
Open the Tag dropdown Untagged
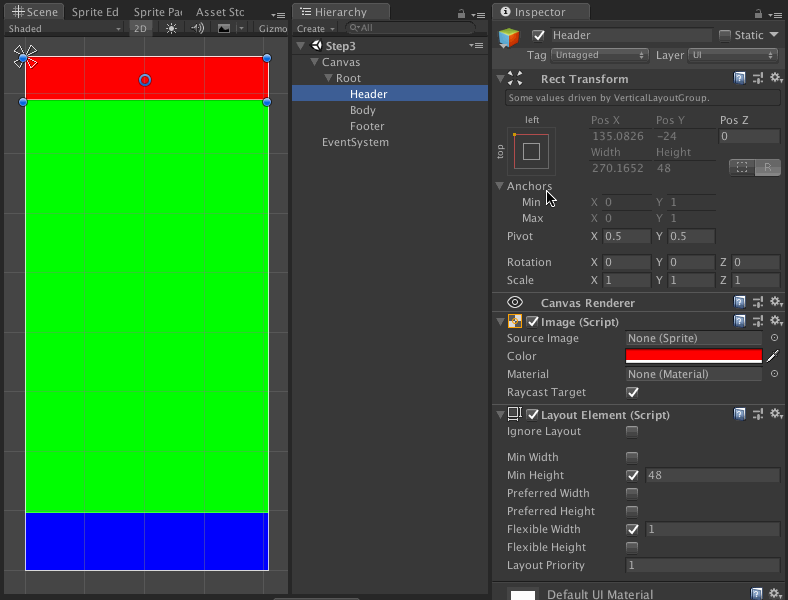[600, 55]
